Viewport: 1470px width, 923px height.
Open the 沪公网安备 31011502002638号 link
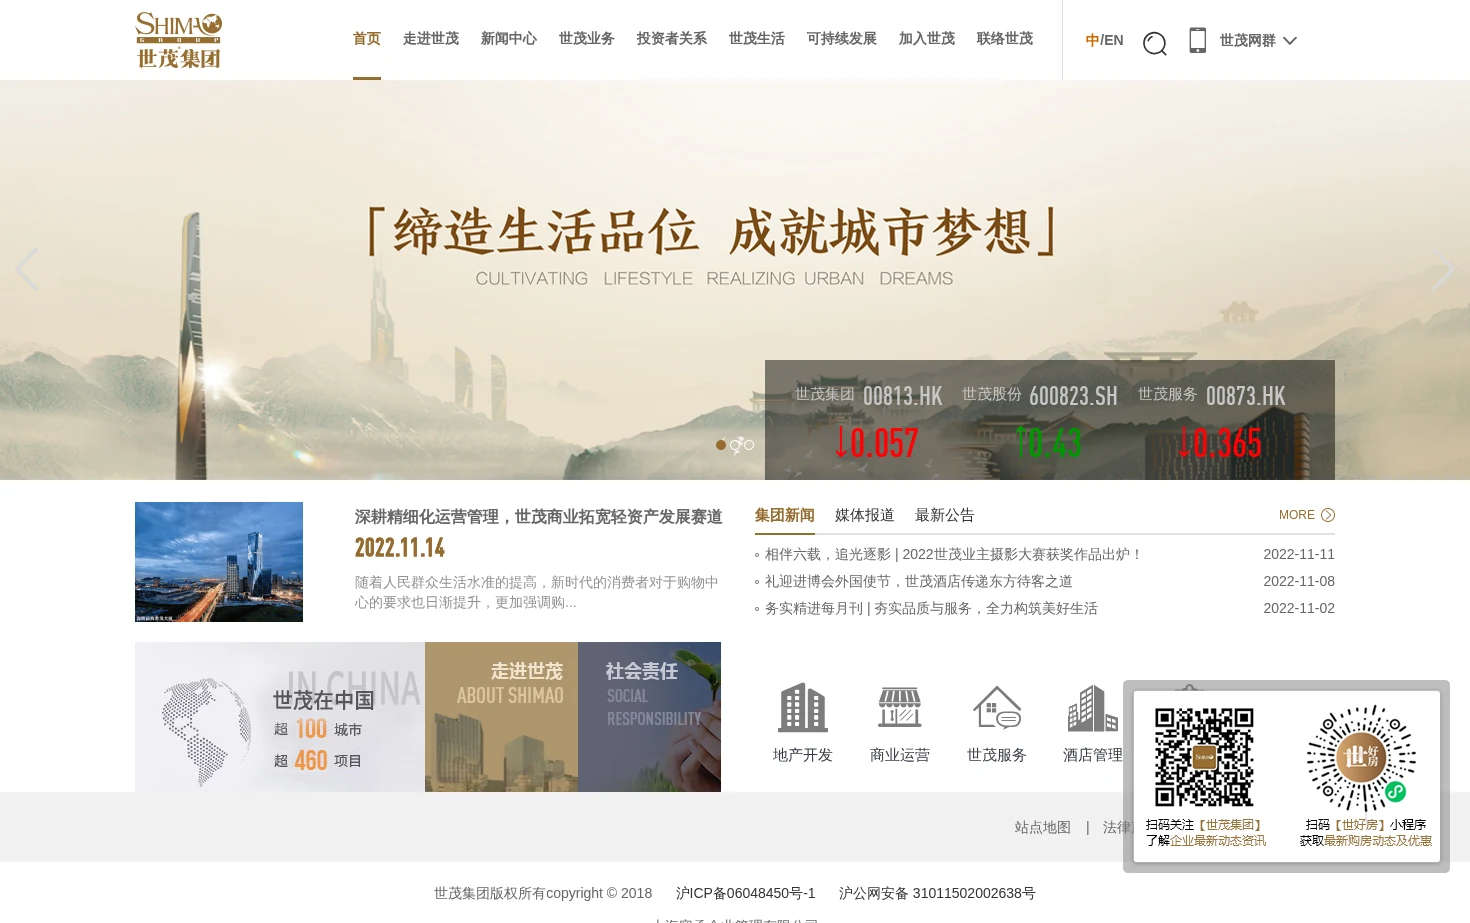pos(937,893)
